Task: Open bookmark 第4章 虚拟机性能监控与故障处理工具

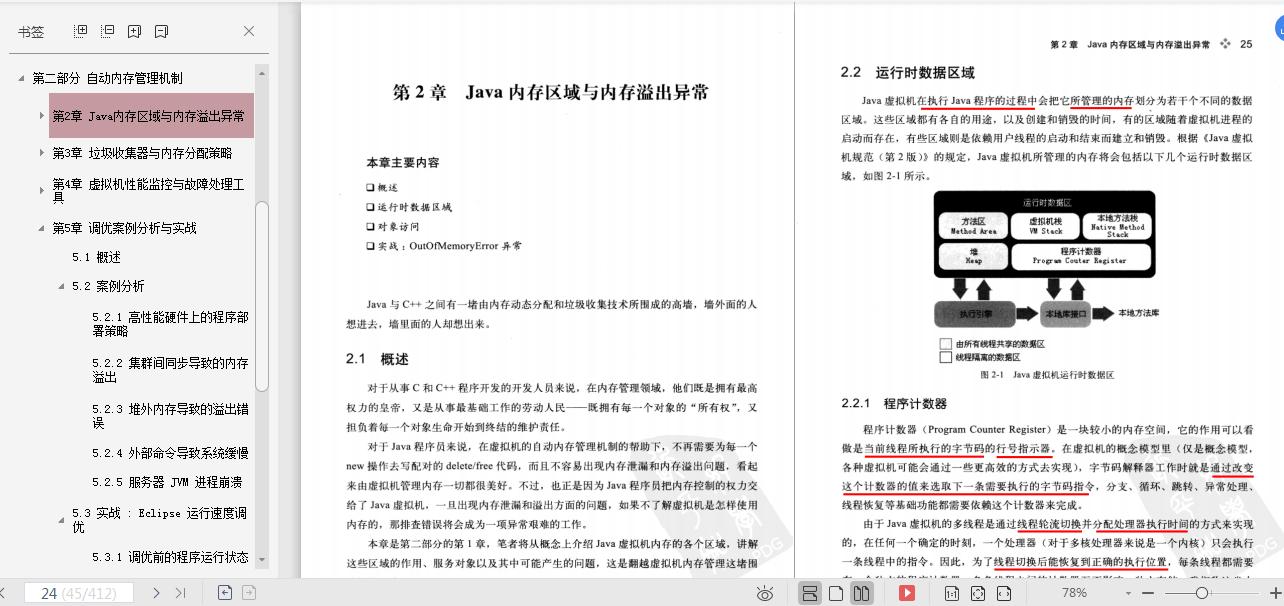Action: (x=148, y=191)
